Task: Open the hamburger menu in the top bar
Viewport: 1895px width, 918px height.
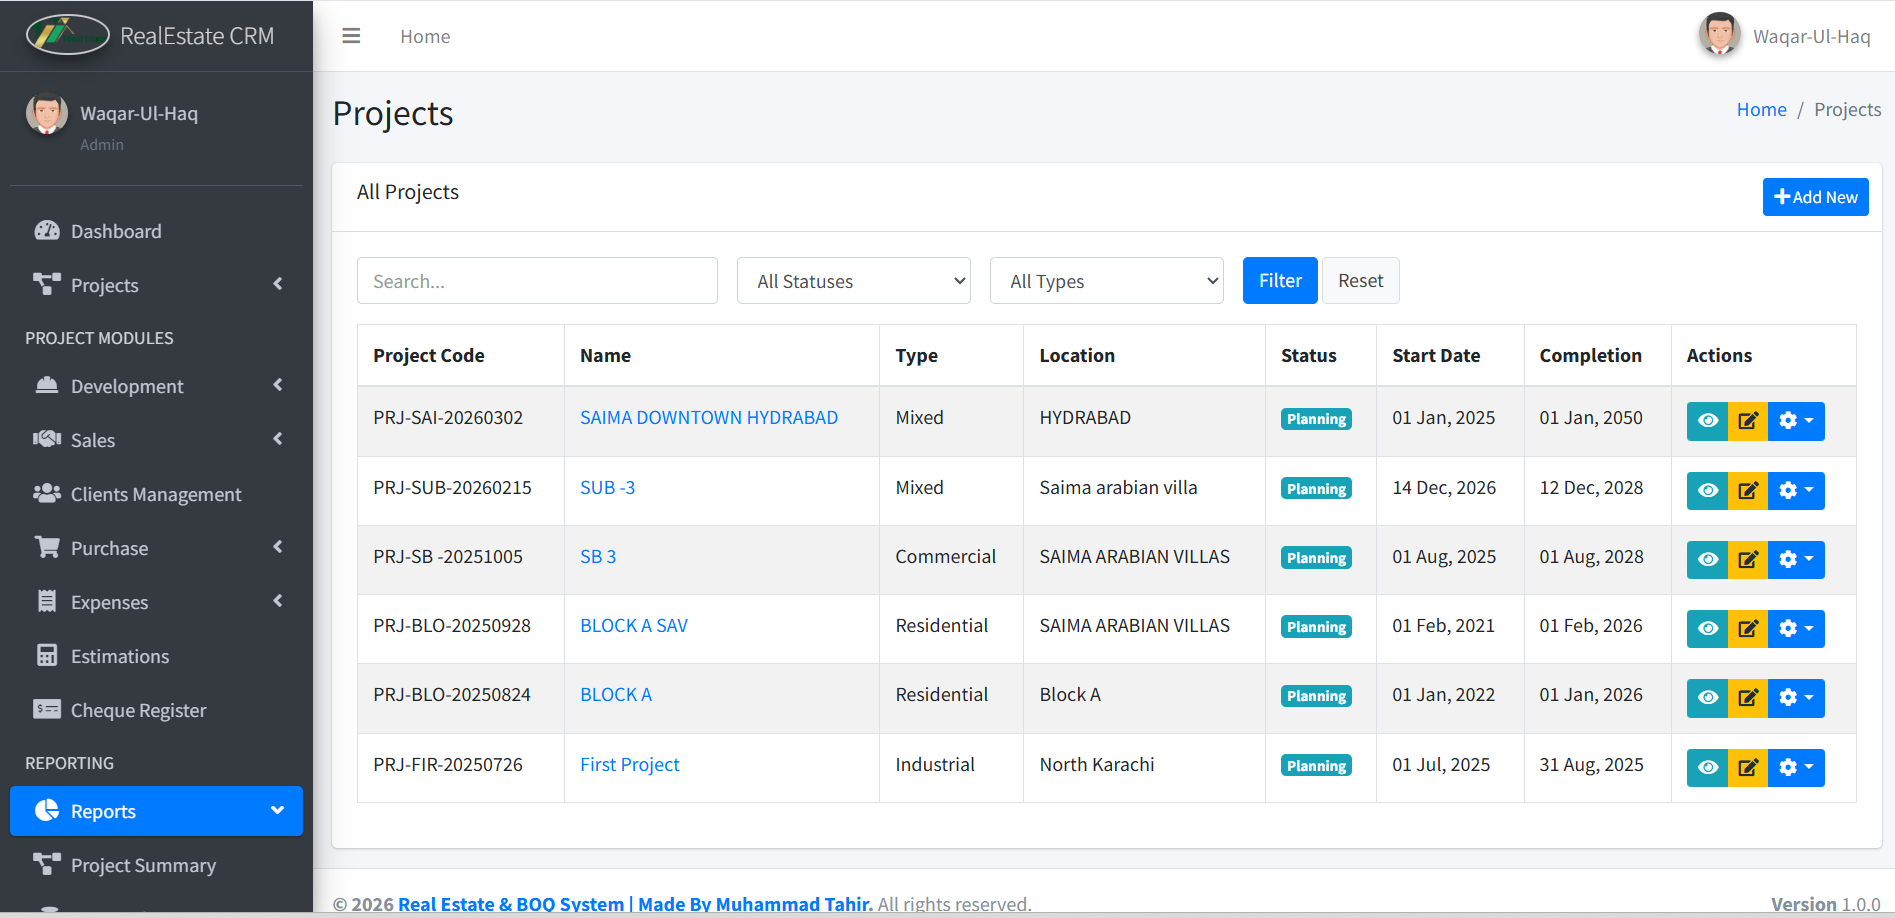Action: 351,35
